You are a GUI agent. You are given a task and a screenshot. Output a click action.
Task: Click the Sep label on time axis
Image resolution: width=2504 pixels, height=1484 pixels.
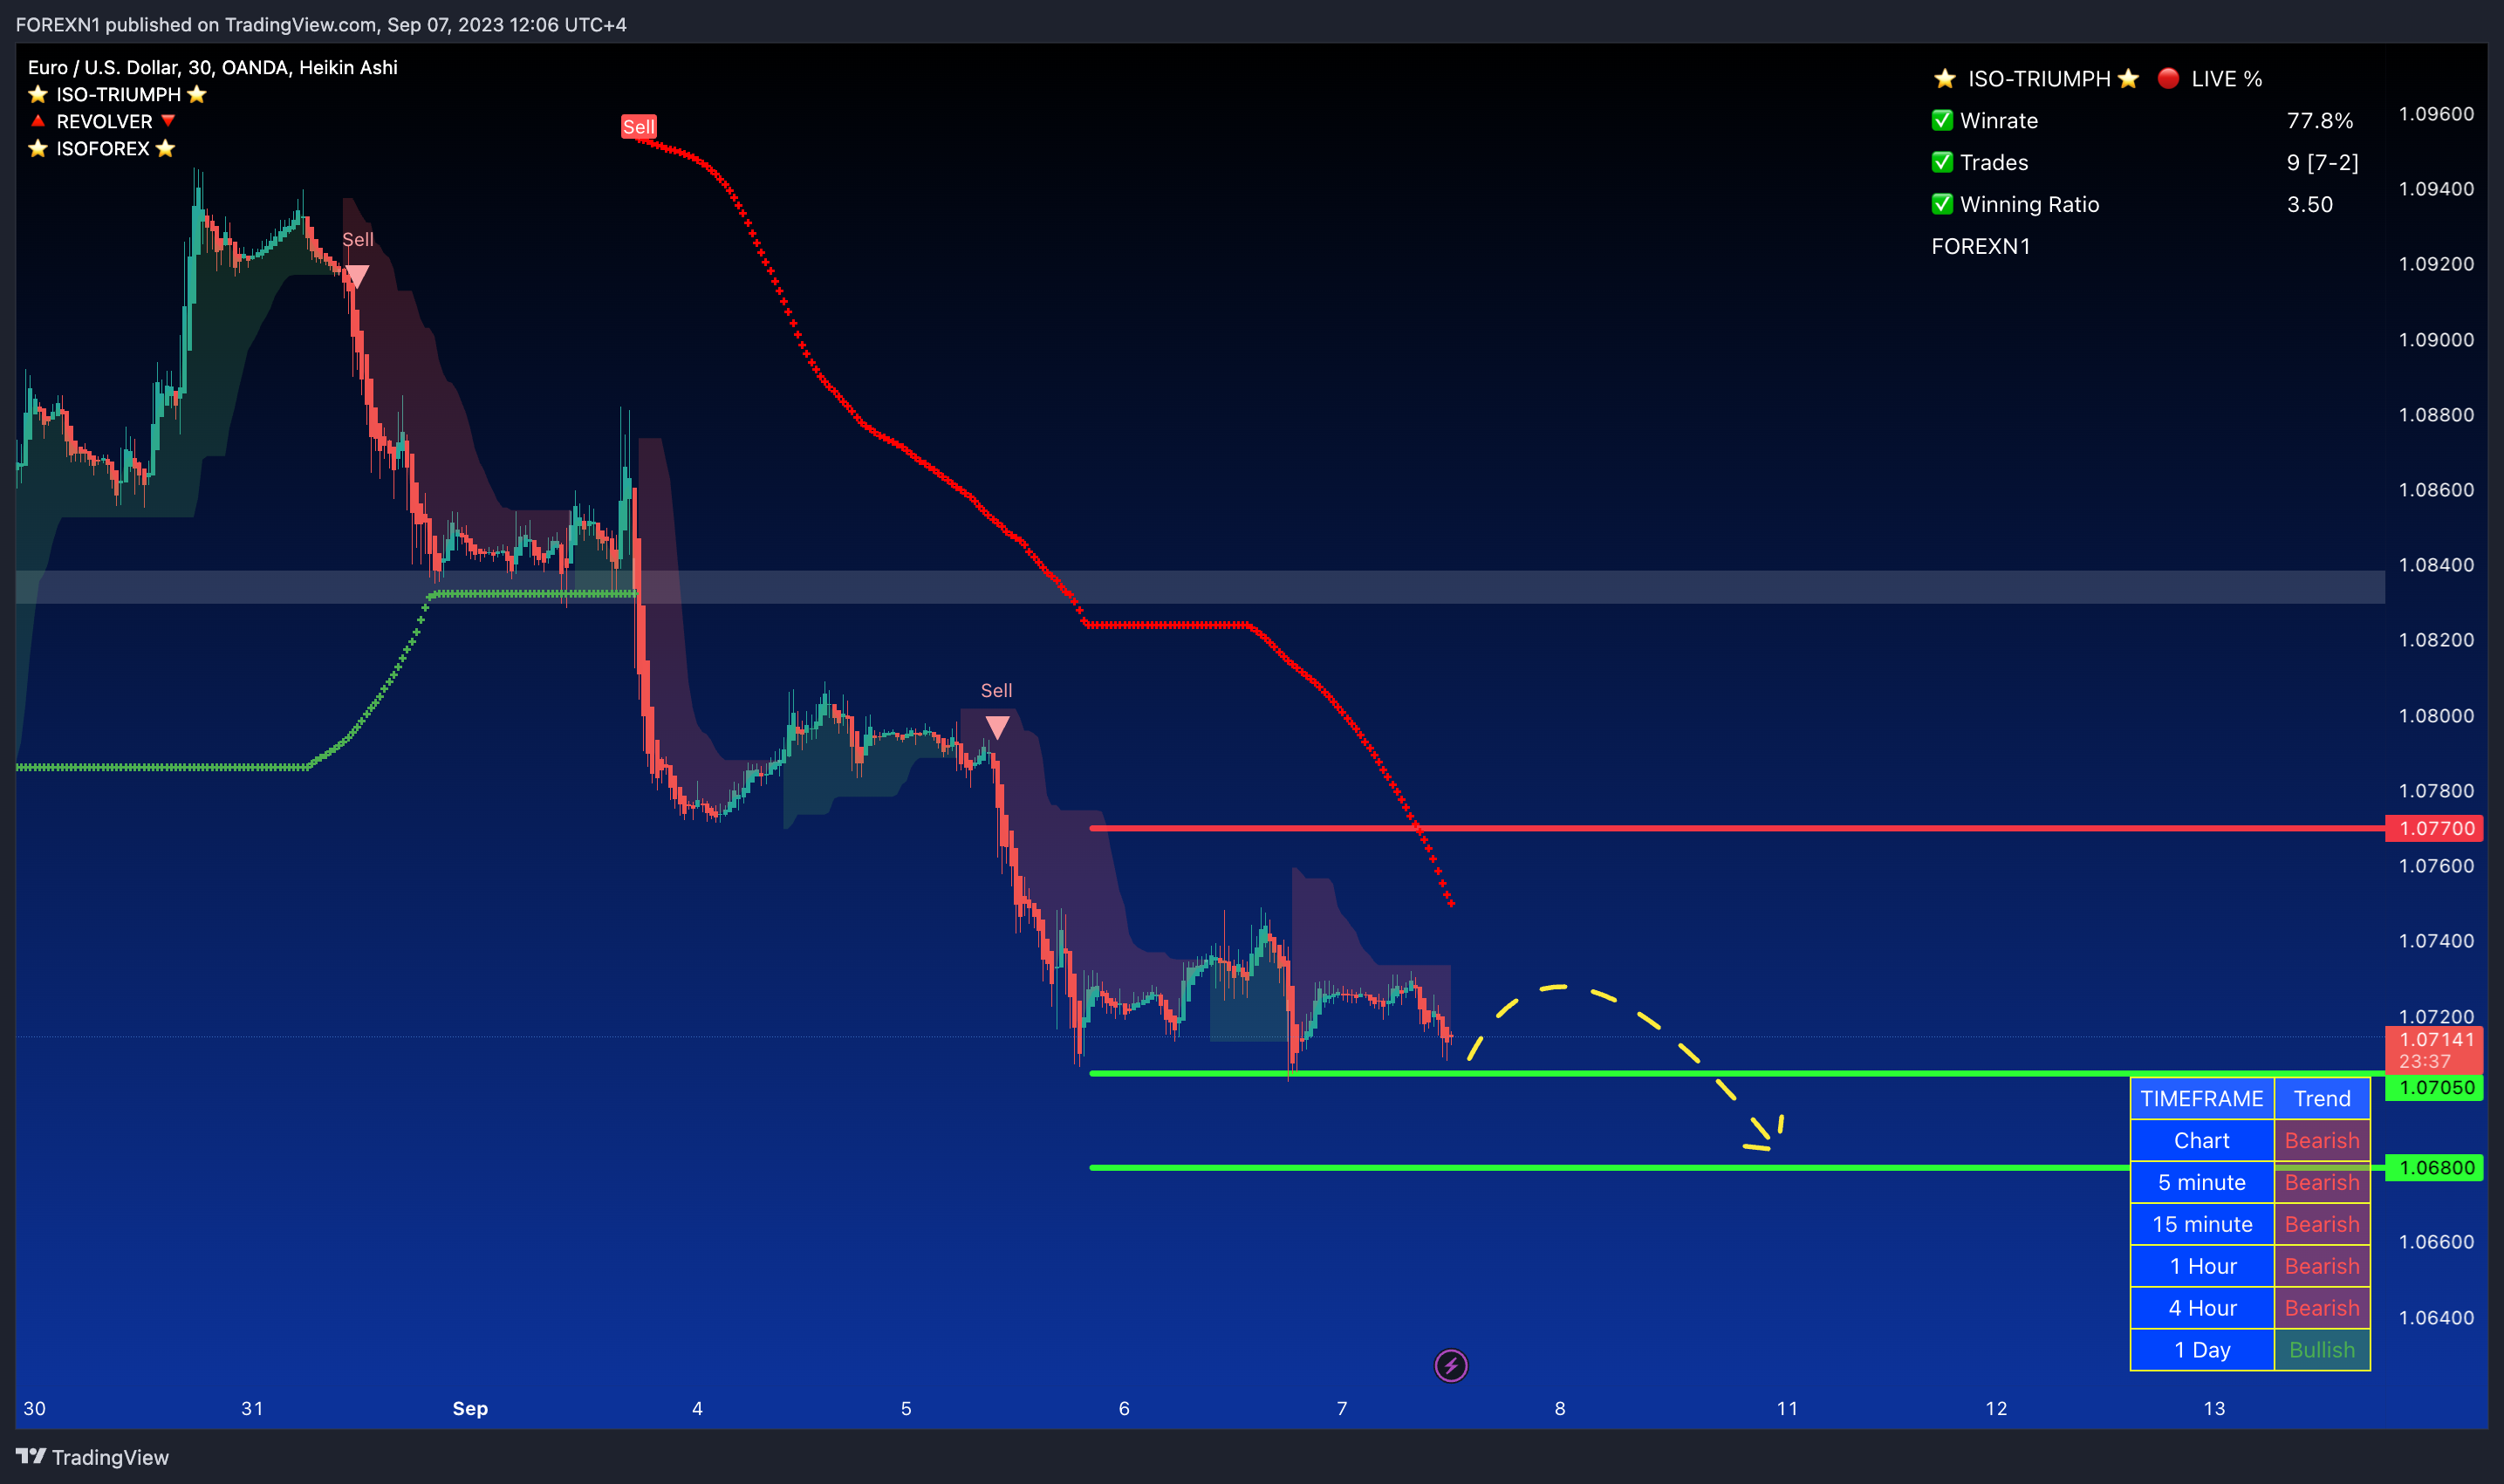coord(470,1408)
